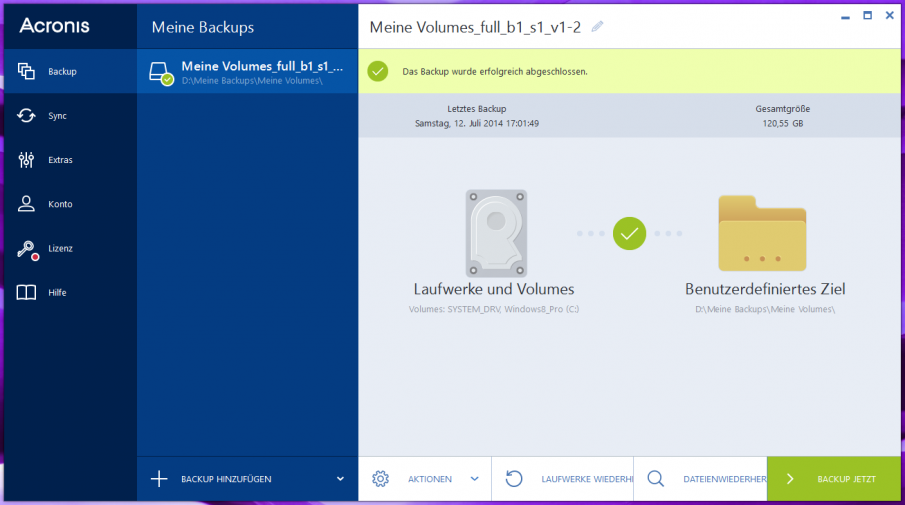Screen dimensions: 905x505
Task: Click the Acronis logo
Action: tap(55, 25)
